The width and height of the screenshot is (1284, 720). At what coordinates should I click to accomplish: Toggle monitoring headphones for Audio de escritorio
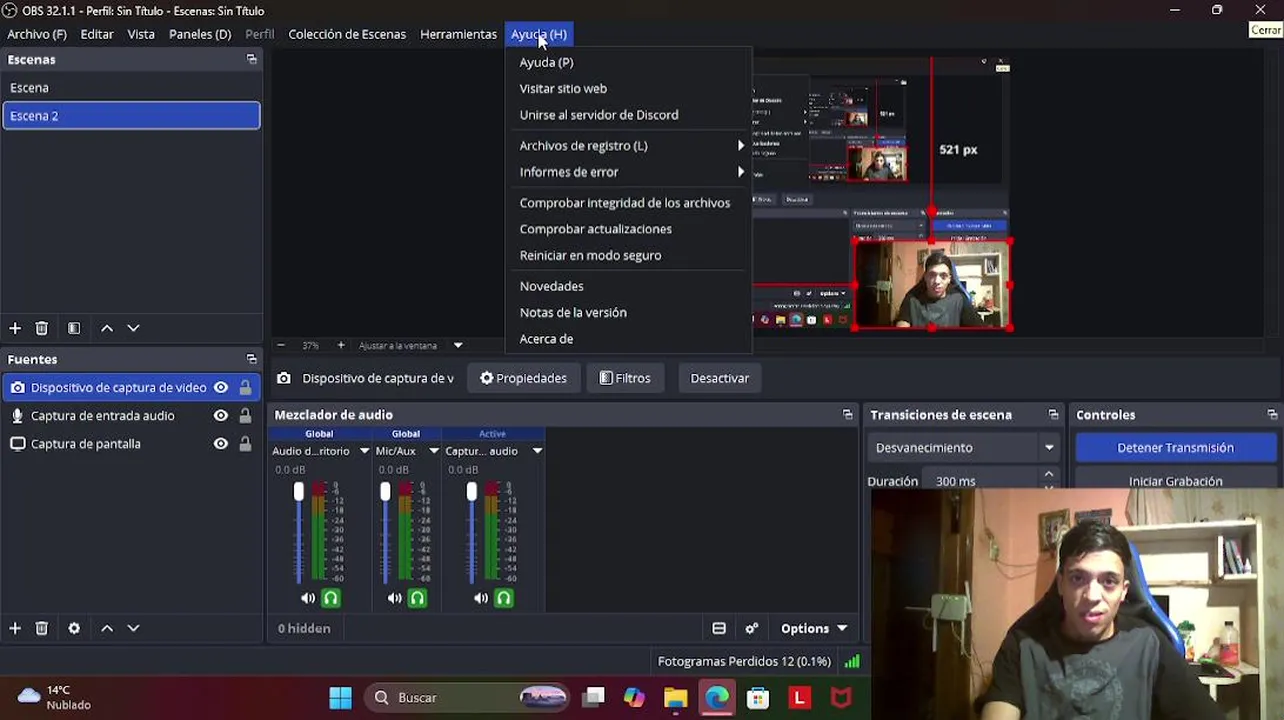331,598
